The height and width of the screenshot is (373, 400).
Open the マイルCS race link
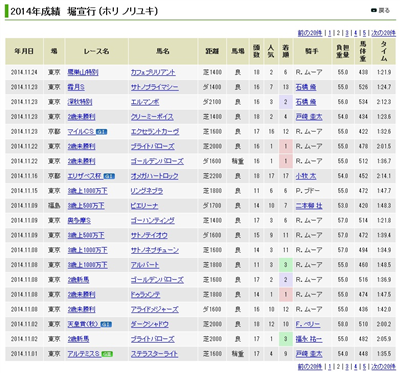[x=81, y=132]
